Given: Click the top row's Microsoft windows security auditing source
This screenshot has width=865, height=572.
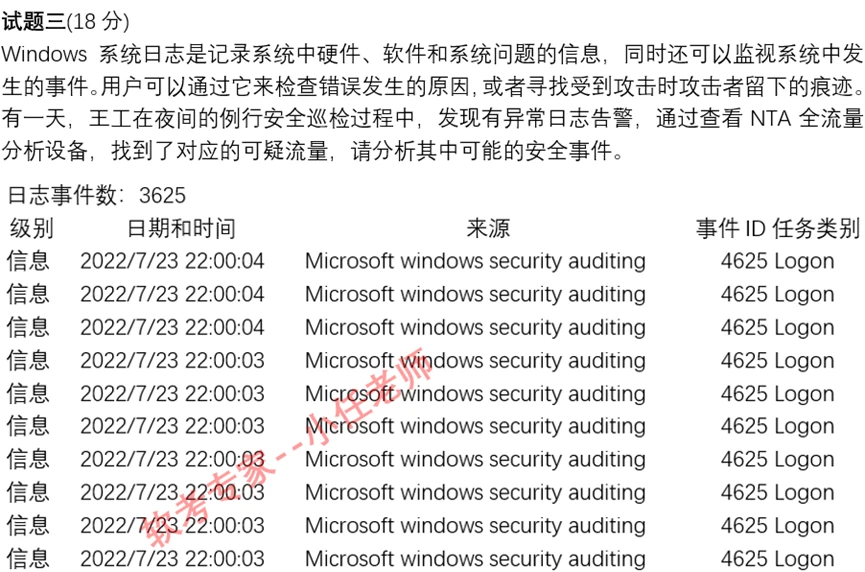Looking at the screenshot, I should (x=475, y=261).
